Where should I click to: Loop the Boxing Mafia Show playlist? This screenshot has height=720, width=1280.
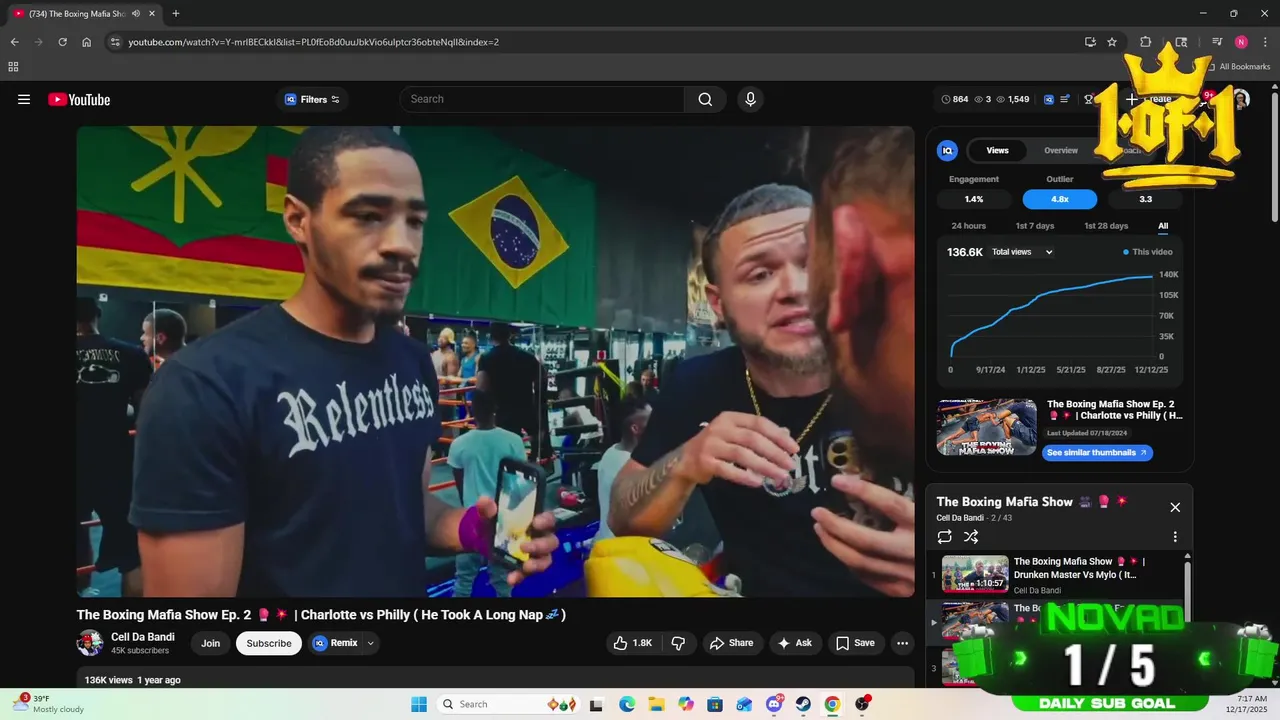(x=945, y=537)
